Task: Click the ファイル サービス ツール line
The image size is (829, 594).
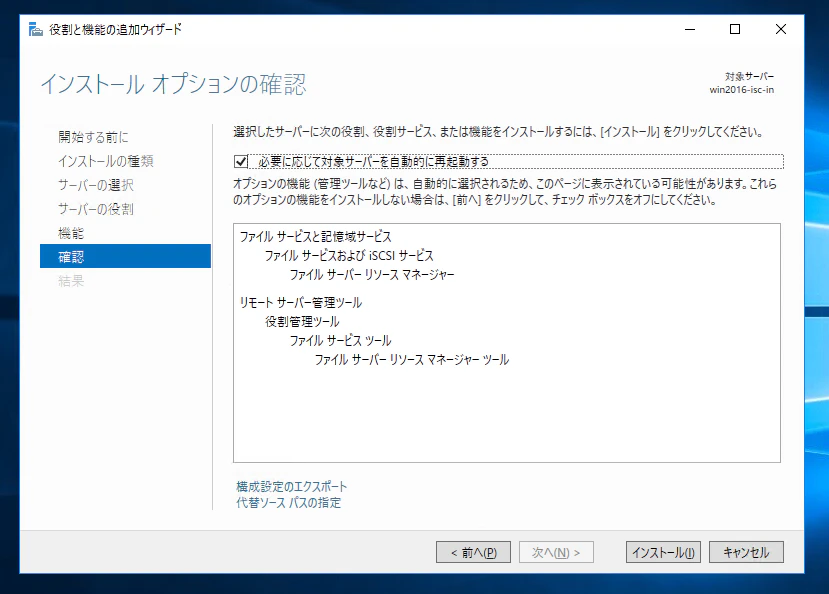Action: [x=340, y=341]
